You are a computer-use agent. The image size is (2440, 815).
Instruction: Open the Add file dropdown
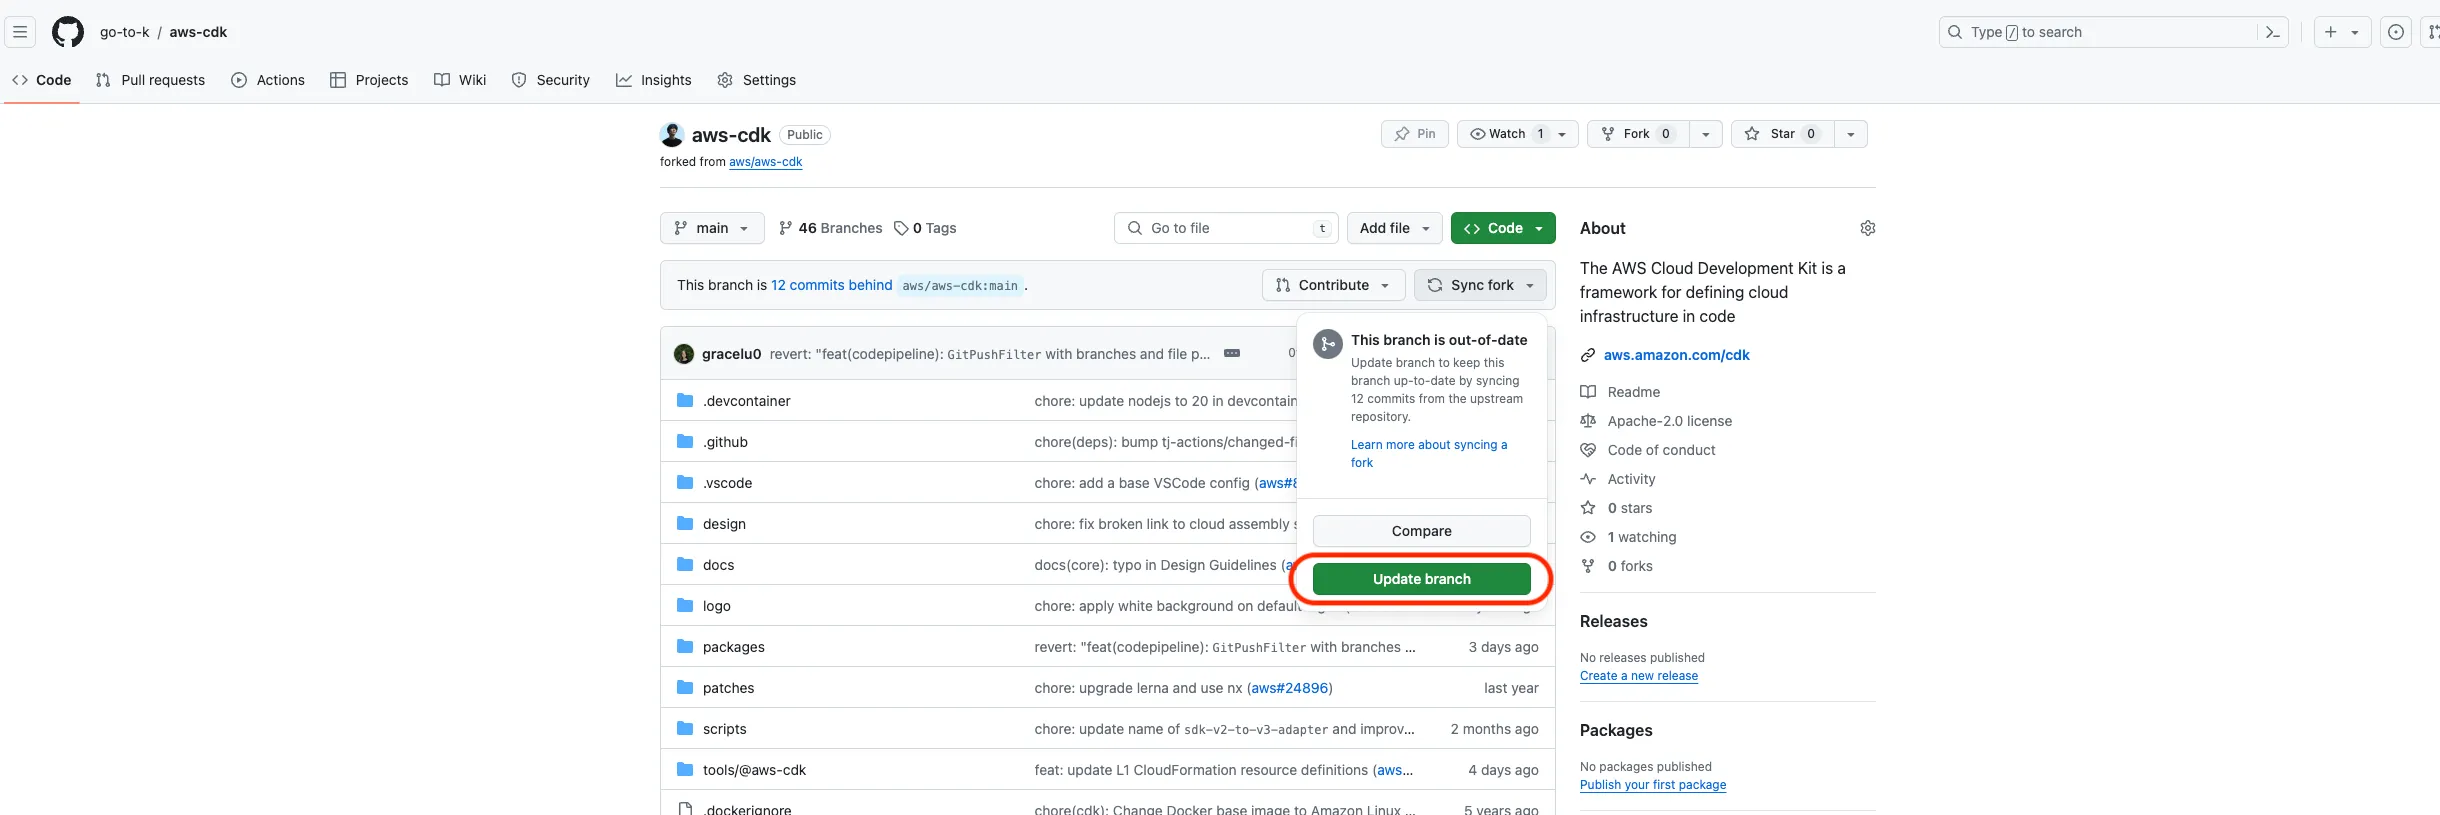click(1395, 228)
